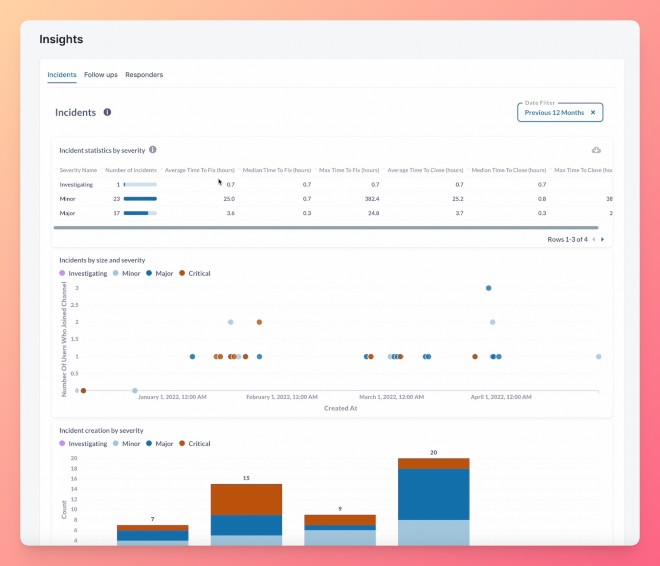Click the horizontal scrollbar under the statistics table
The height and width of the screenshot is (566, 660).
(326, 228)
